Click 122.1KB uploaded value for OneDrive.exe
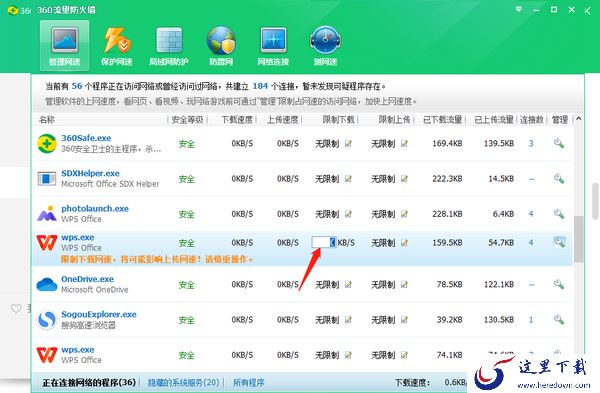 pos(499,284)
